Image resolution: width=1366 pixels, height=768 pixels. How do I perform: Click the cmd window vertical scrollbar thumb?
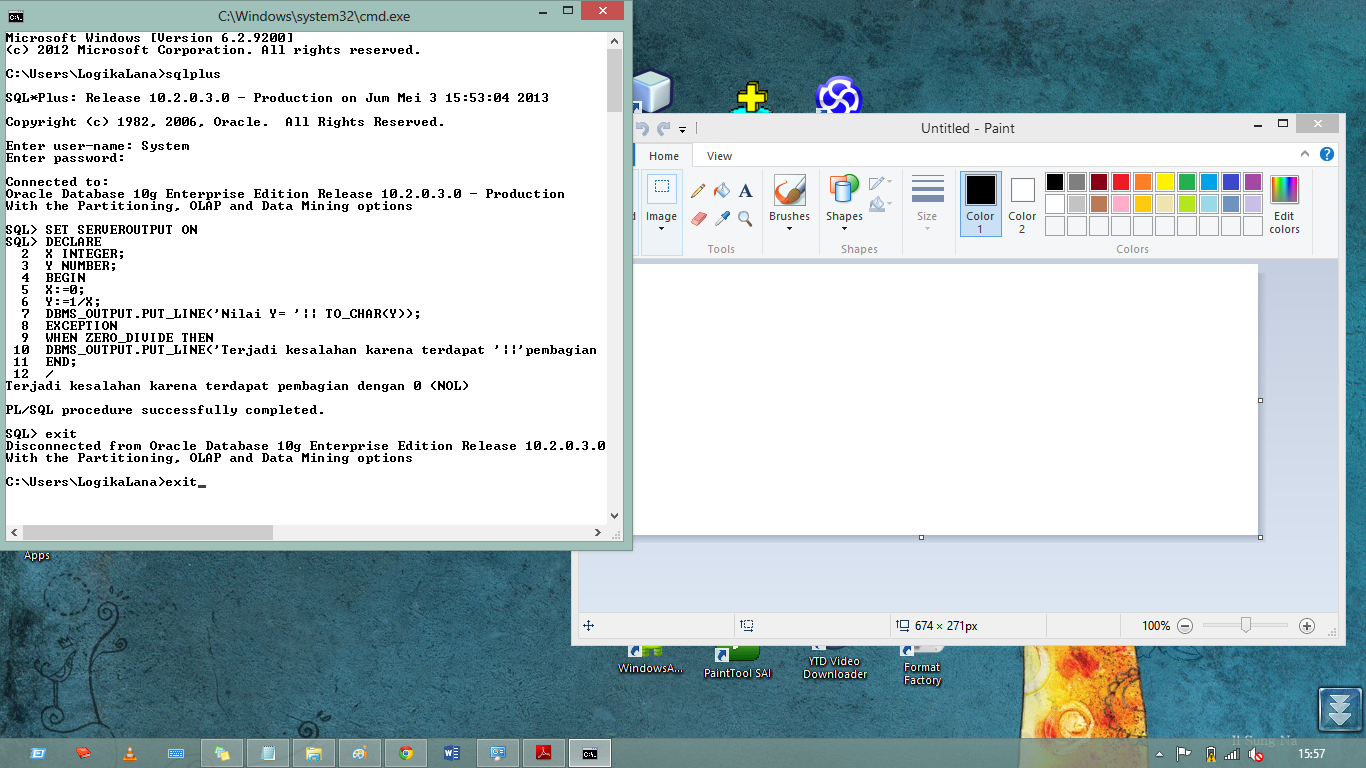click(614, 81)
